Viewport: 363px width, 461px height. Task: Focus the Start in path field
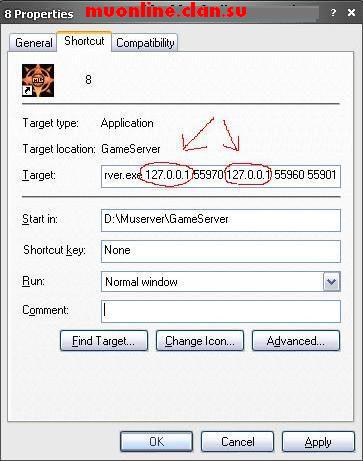pos(221,220)
